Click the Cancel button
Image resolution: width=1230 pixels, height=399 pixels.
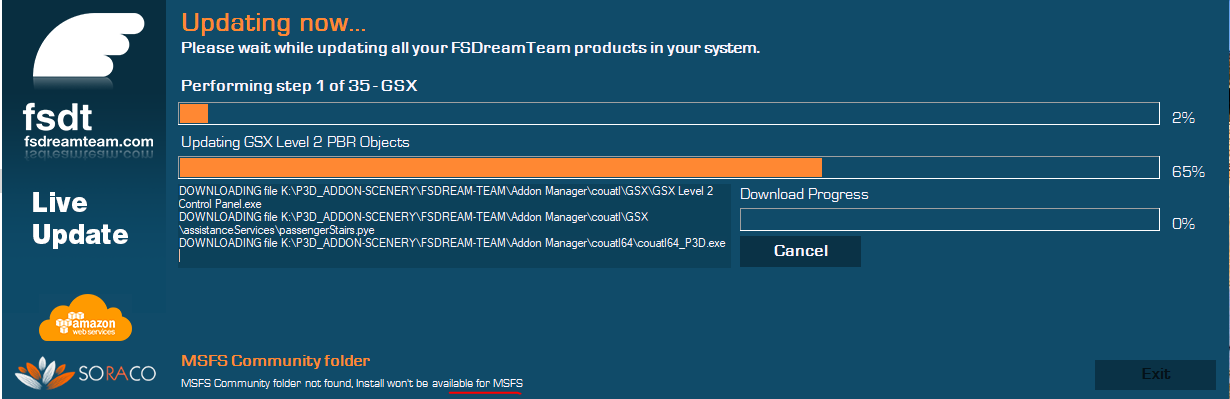[800, 251]
